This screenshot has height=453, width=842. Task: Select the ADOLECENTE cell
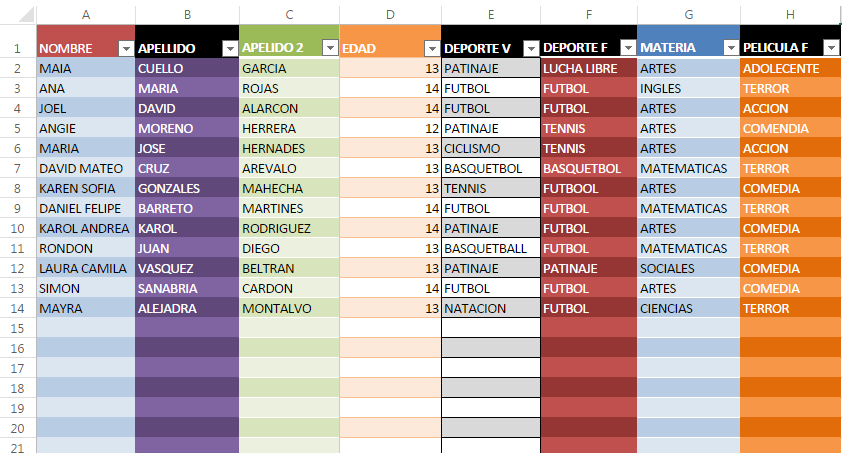click(x=790, y=69)
